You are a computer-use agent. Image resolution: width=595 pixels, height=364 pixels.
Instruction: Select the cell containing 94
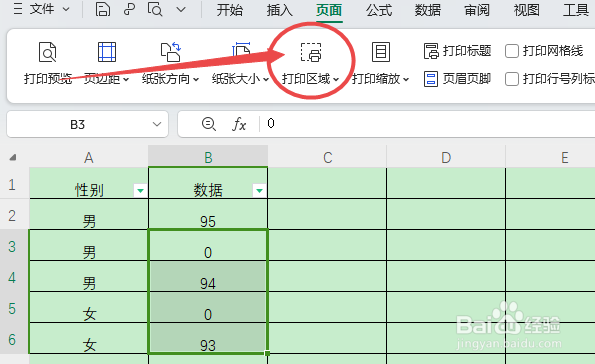point(208,277)
